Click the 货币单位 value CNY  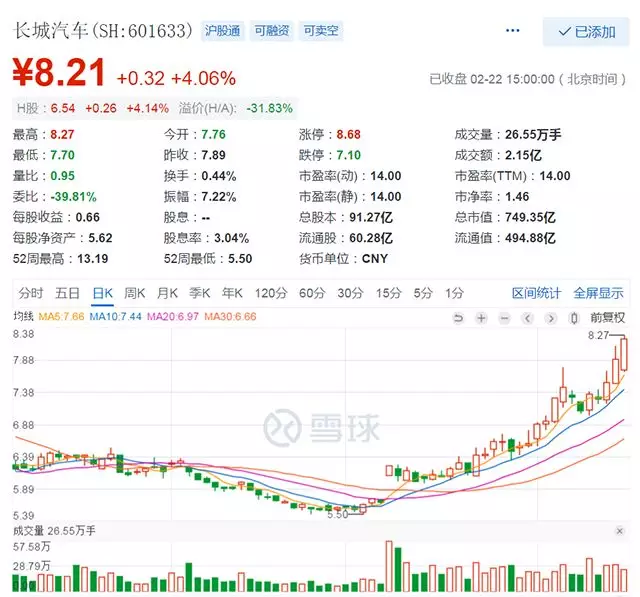(375, 259)
